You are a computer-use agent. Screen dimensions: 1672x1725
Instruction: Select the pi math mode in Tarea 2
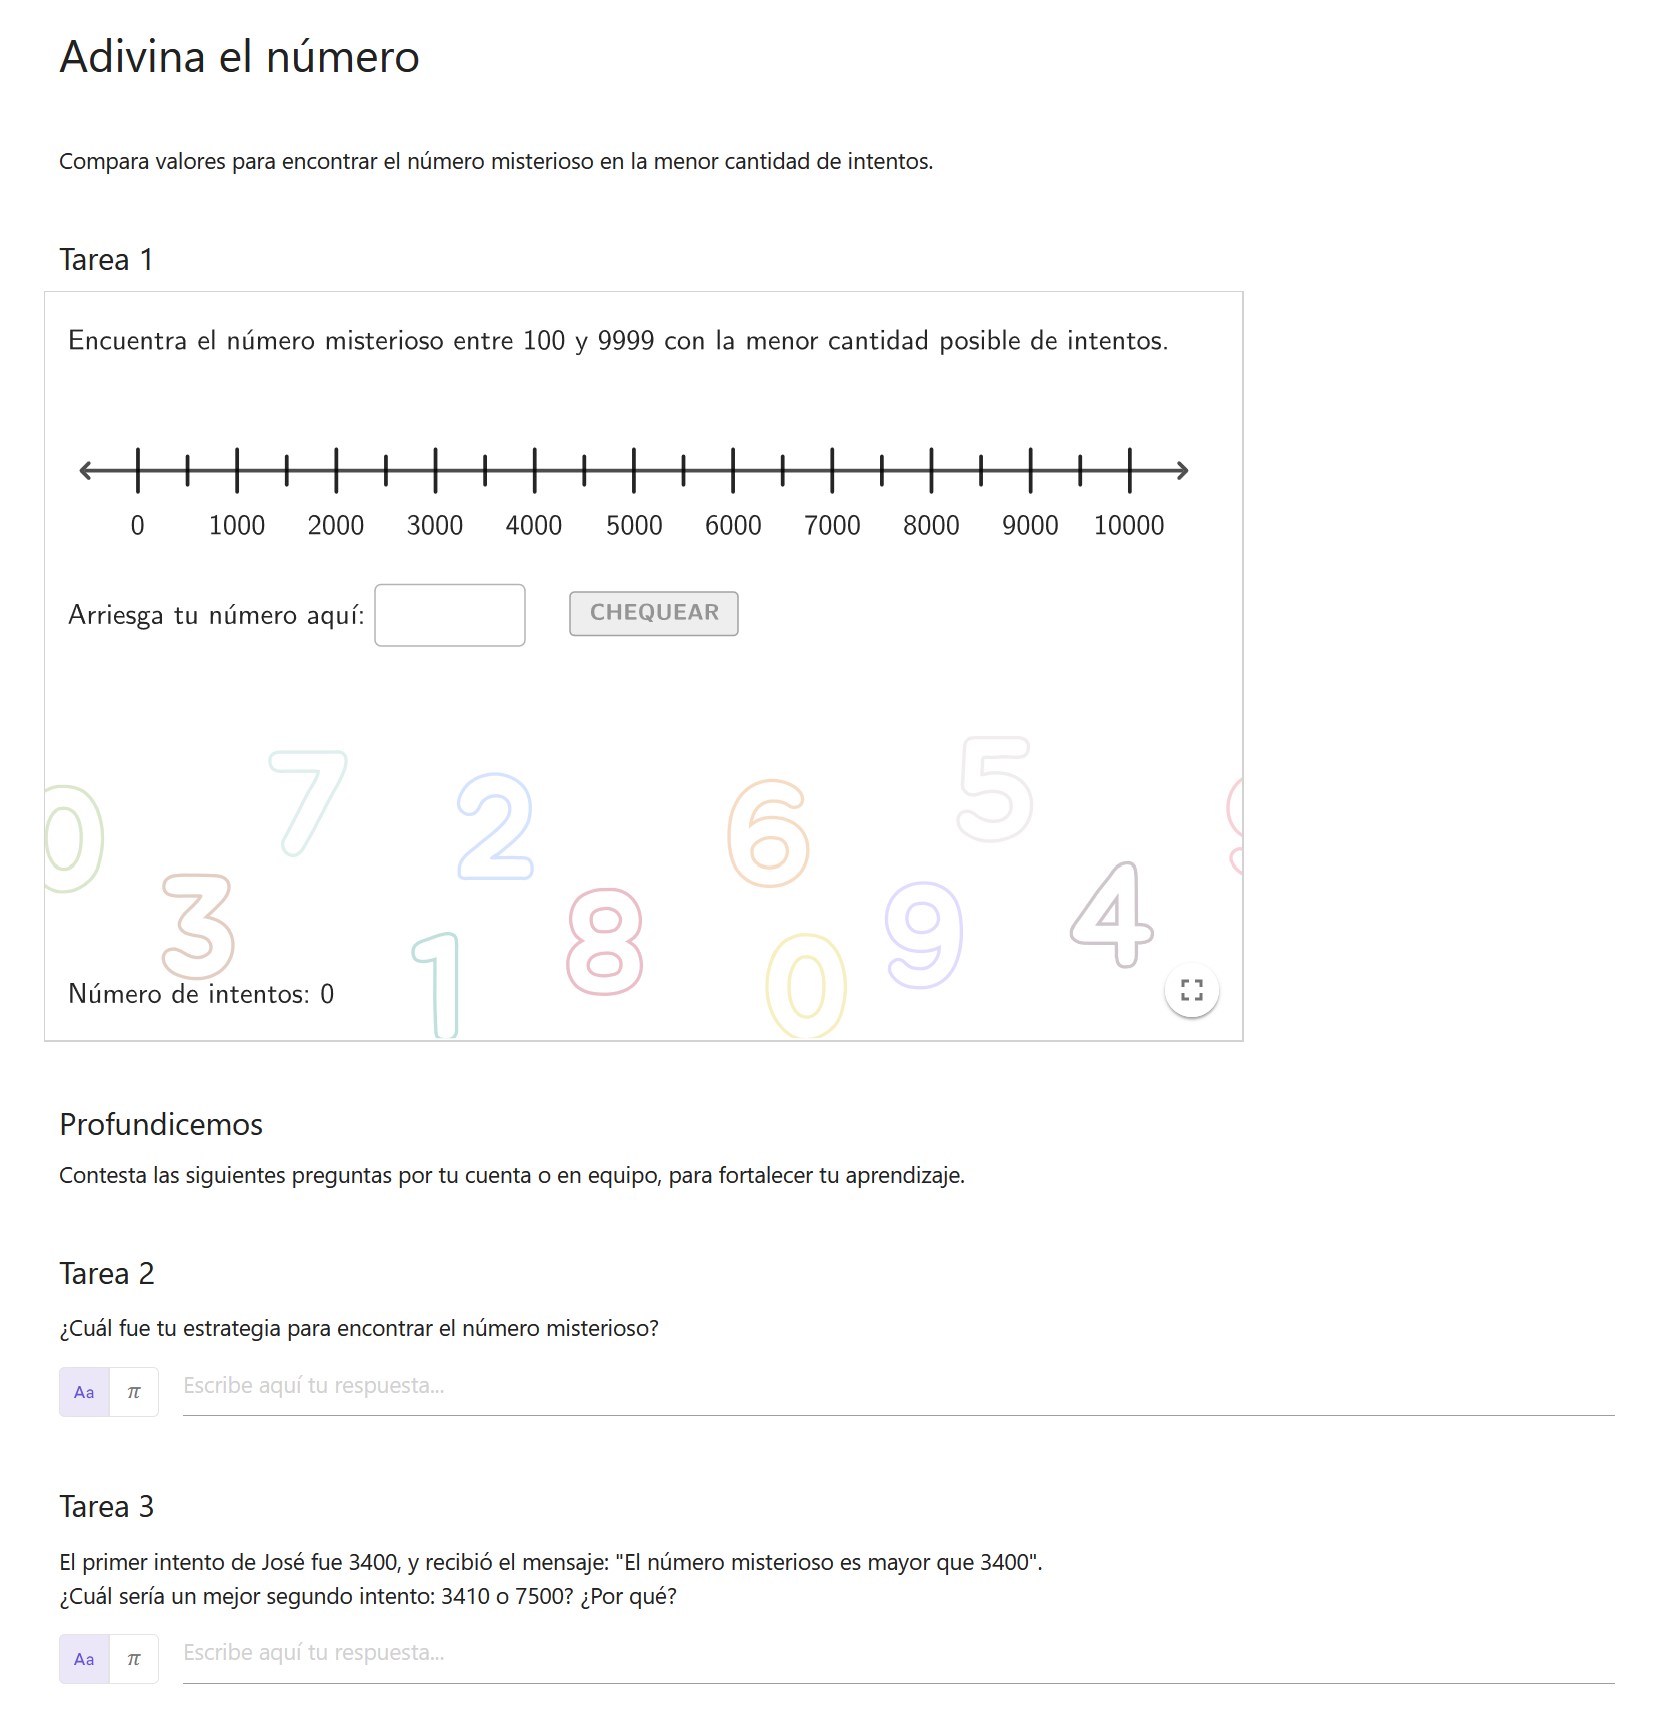[x=134, y=1392]
